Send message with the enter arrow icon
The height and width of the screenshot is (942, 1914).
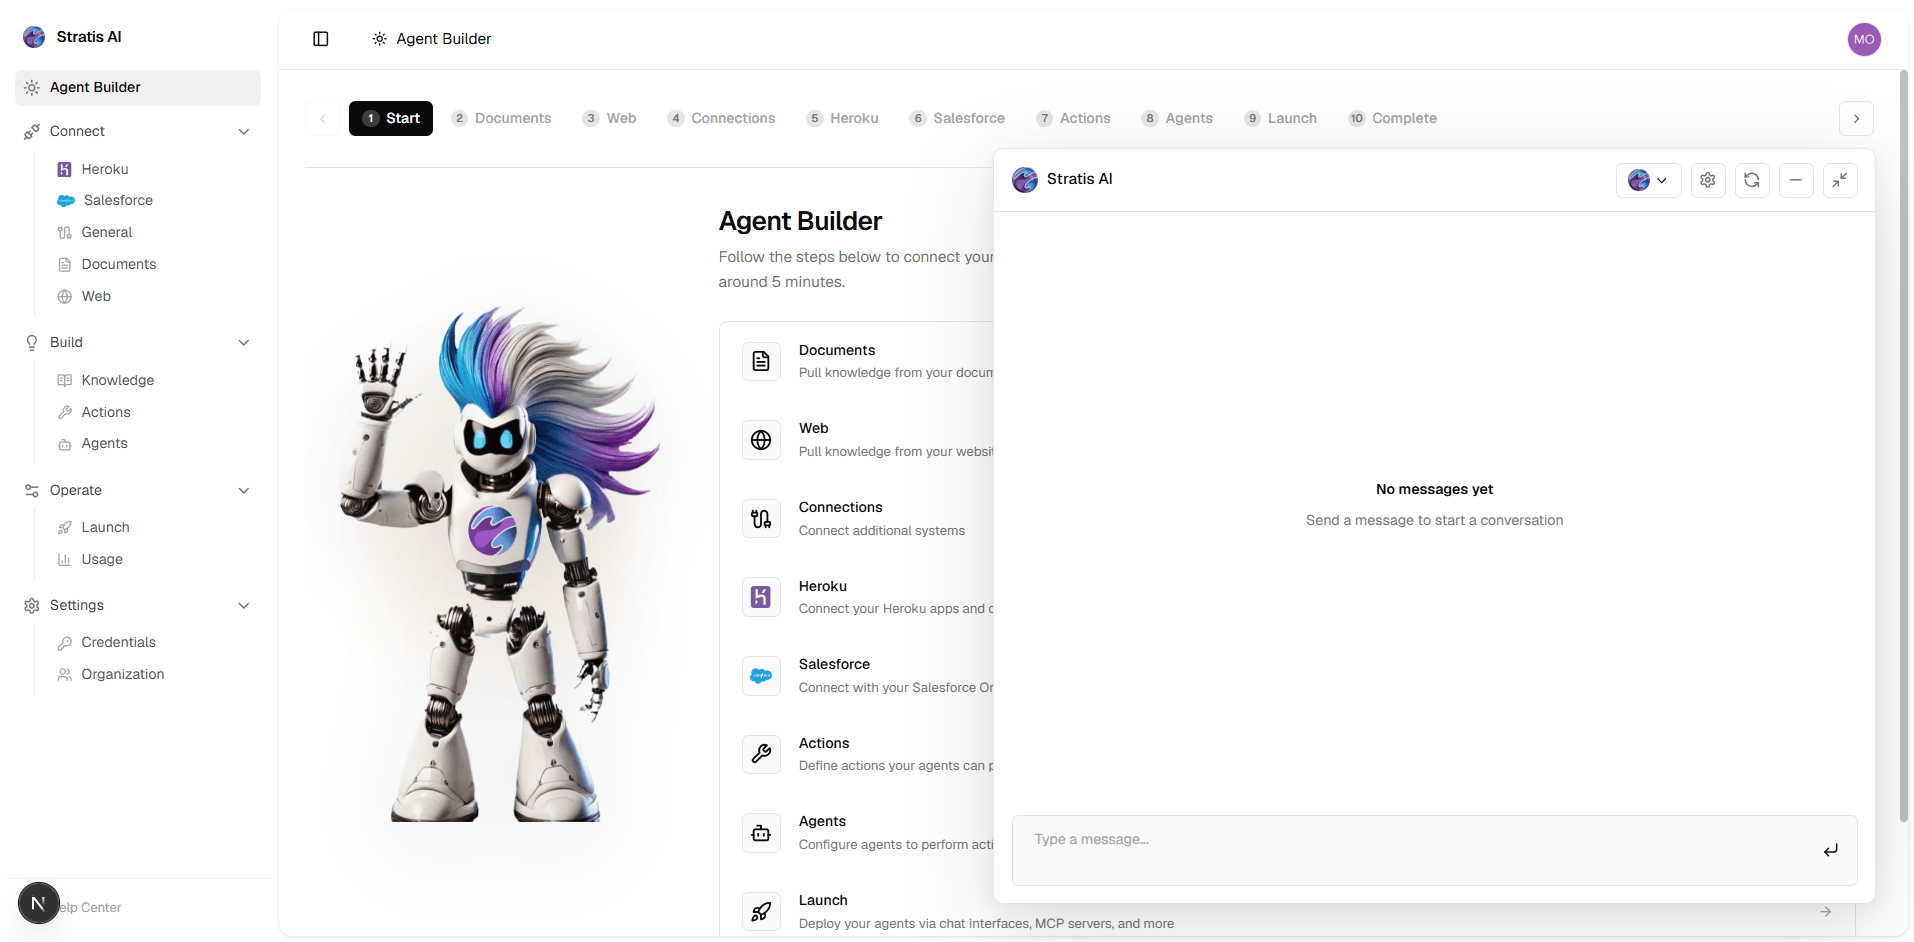[x=1830, y=850]
